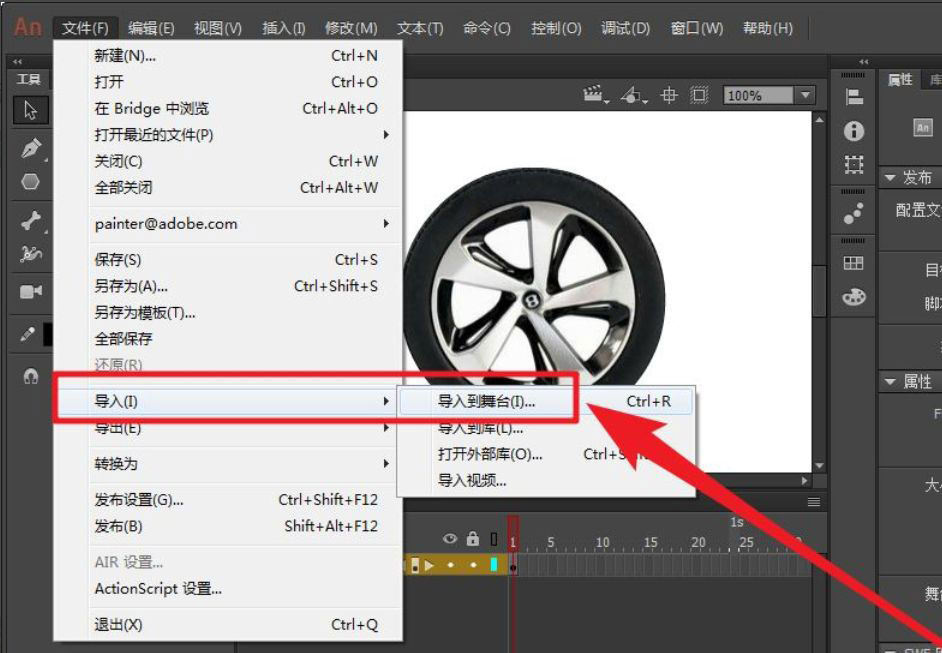Click the Animate app logo

(28, 27)
